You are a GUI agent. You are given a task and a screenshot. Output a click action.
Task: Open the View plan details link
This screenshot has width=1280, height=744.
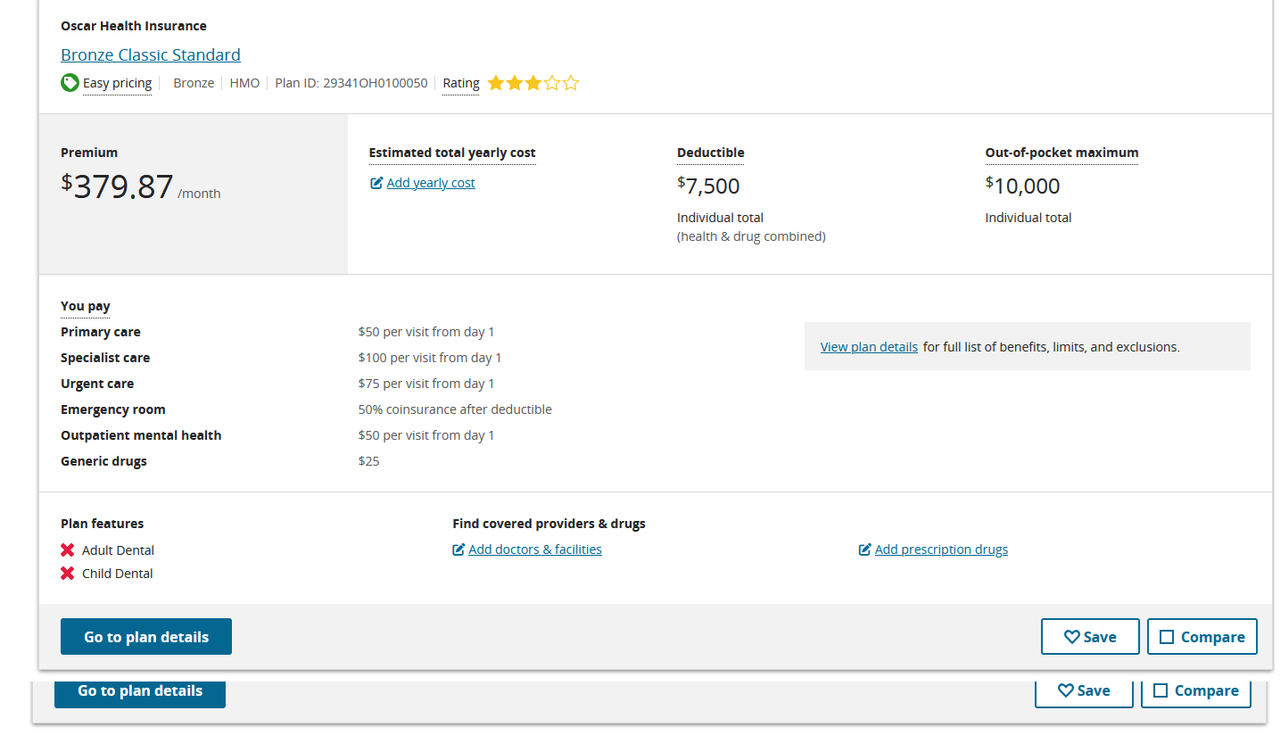coord(869,347)
